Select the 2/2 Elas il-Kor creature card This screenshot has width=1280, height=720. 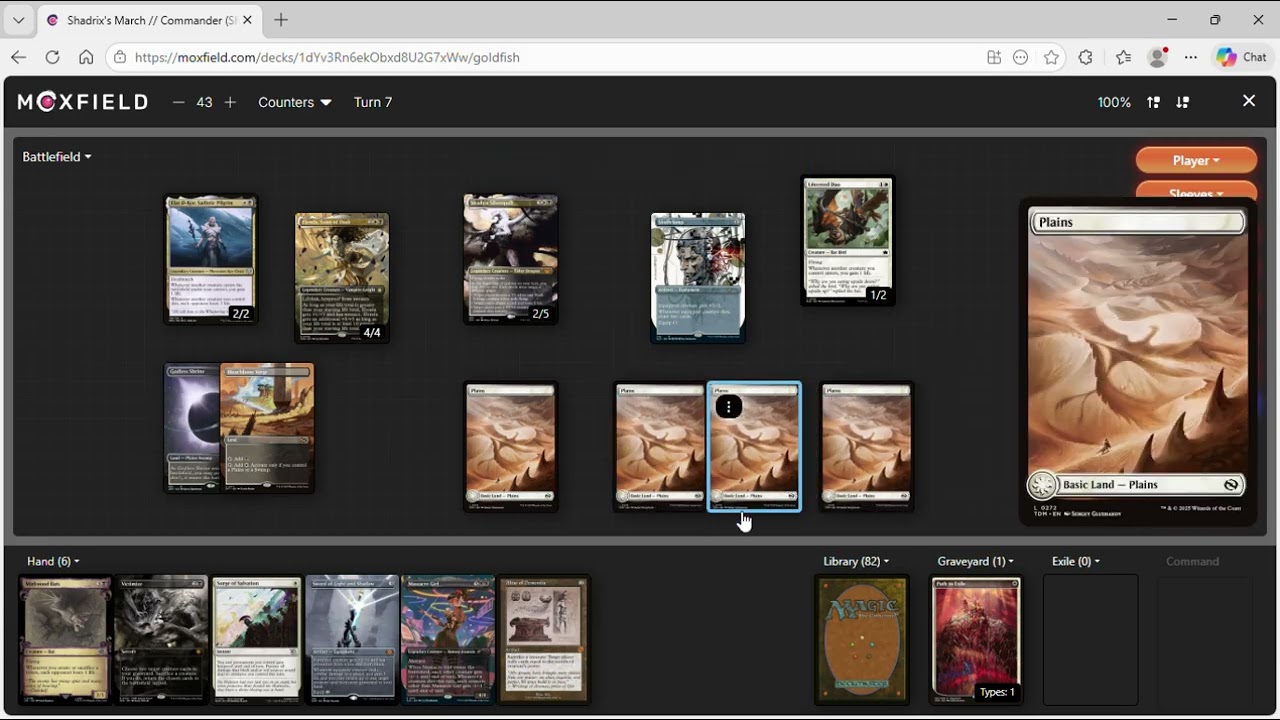pos(211,260)
